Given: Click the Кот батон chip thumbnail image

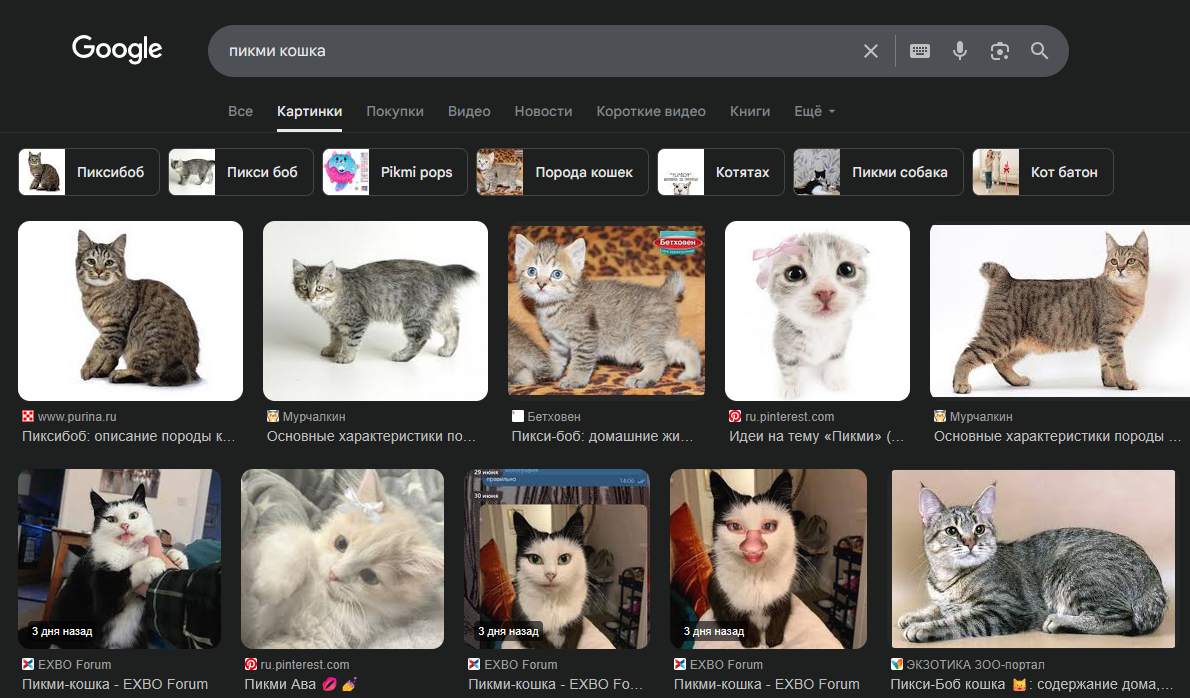Looking at the screenshot, I should 996,172.
